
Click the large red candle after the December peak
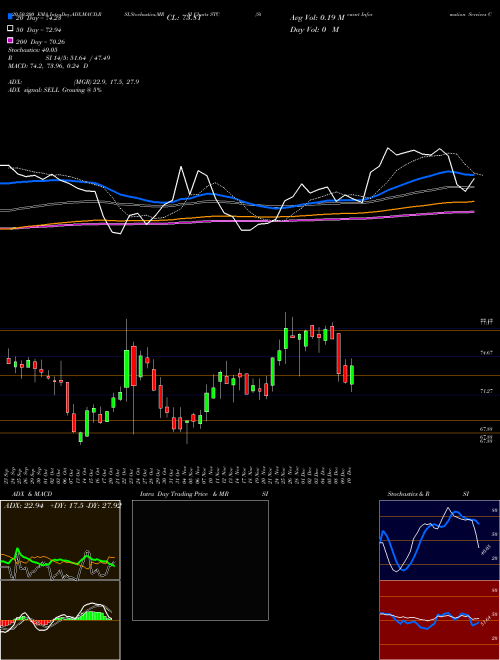[x=338, y=353]
